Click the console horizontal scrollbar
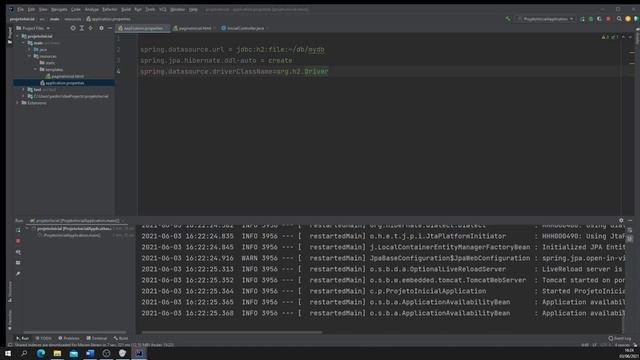Image resolution: width=640 pixels, height=360 pixels. (x=232, y=332)
